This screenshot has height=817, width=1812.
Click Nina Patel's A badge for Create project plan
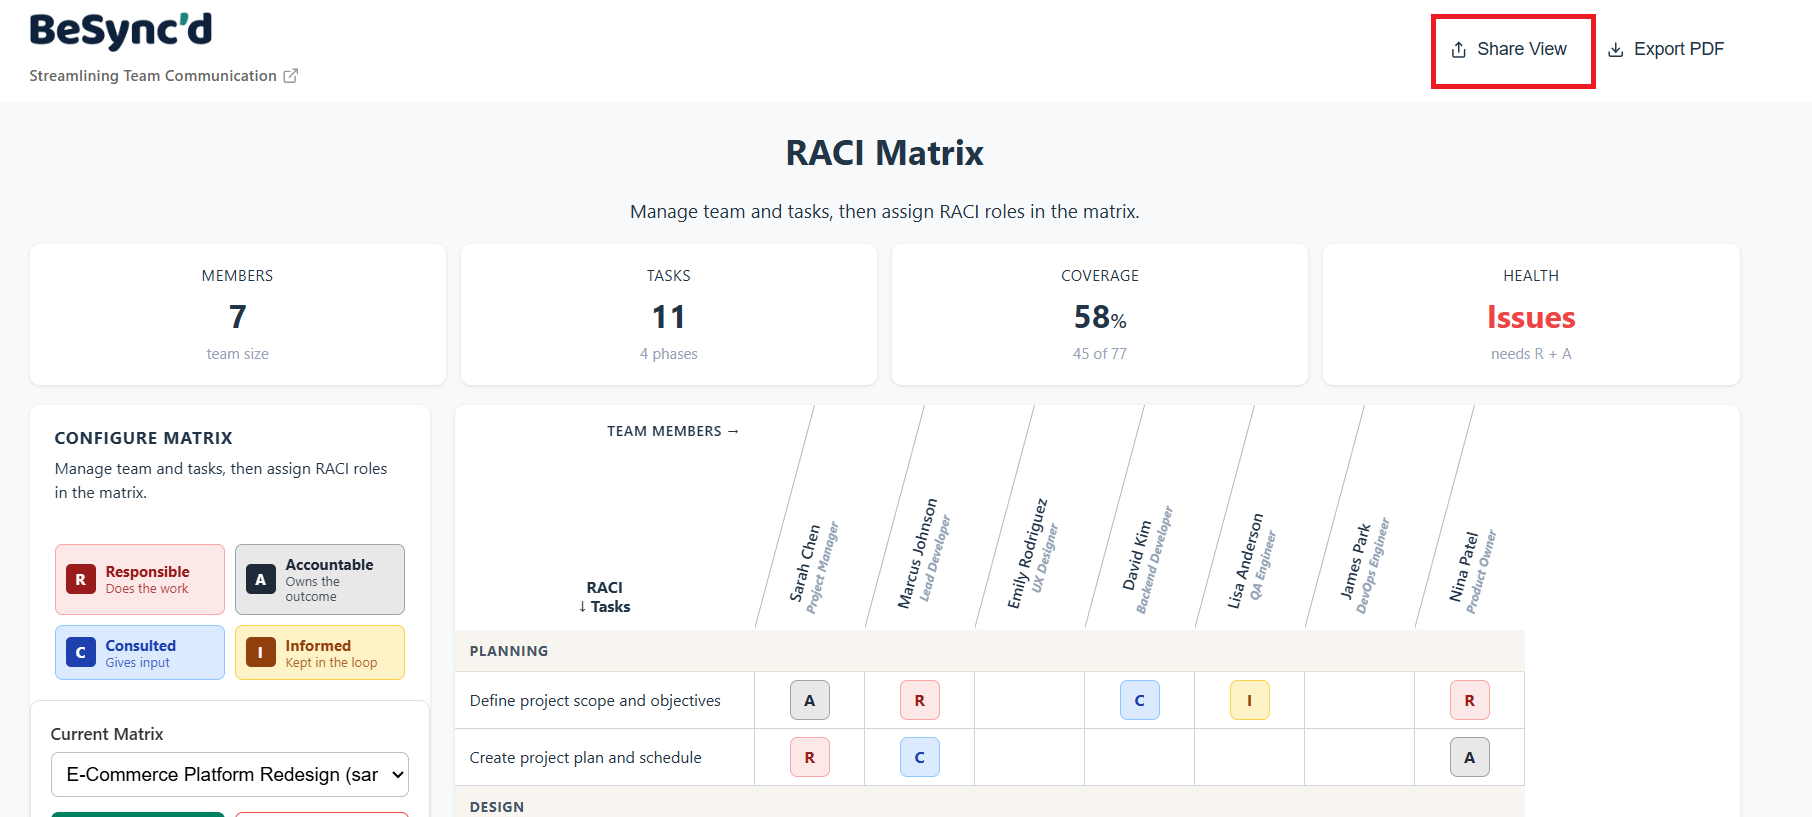[1470, 758]
